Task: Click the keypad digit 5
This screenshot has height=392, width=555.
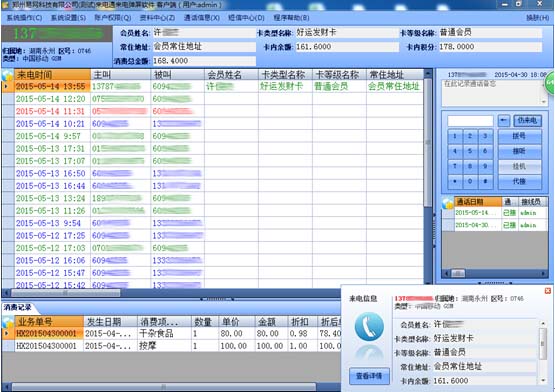Action: pos(470,151)
